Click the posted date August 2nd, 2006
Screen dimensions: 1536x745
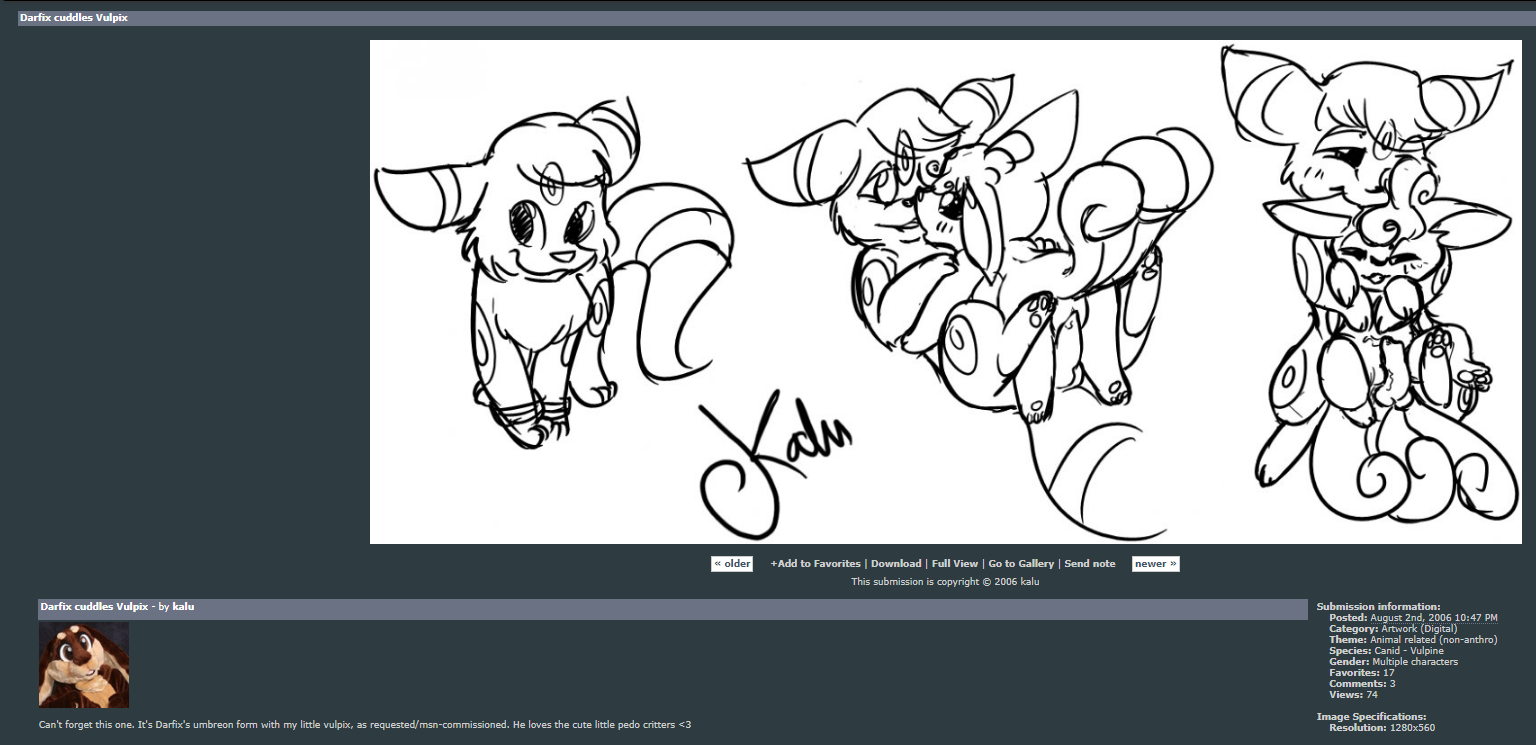tap(1434, 618)
